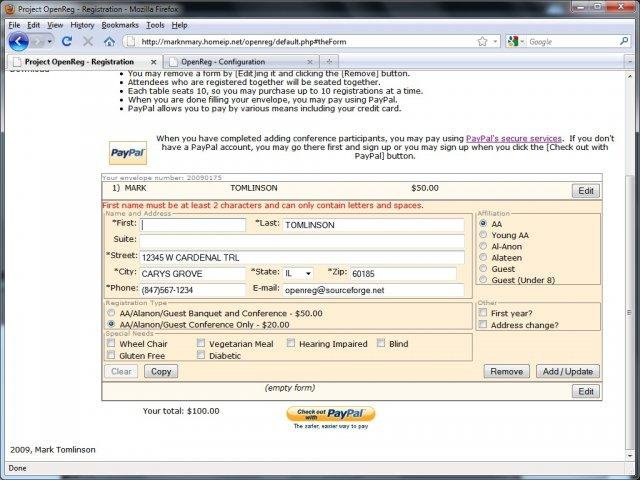This screenshot has height=480, width=640.
Task: Click in the Google search box
Action: (572, 42)
